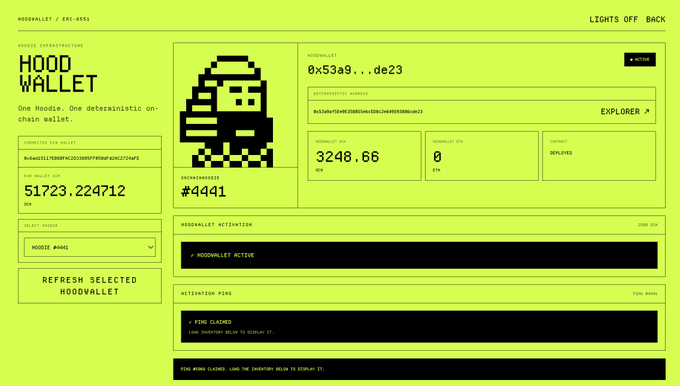Click the BACK link in header
Screen dimensions: 680x386
655,20
